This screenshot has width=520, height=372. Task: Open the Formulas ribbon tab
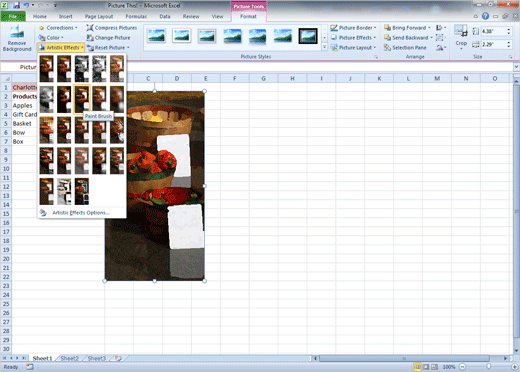point(136,16)
